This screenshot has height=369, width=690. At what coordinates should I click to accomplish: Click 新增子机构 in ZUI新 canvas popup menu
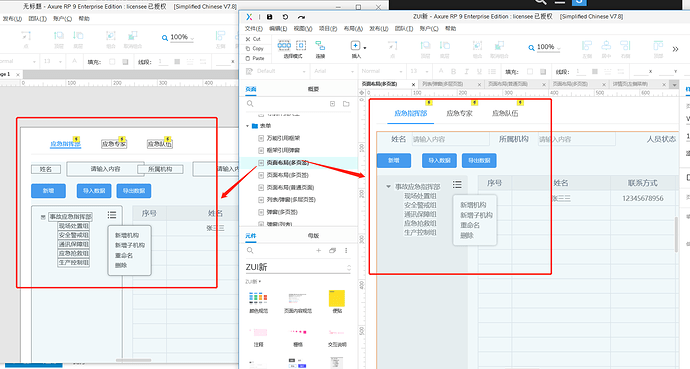click(477, 215)
